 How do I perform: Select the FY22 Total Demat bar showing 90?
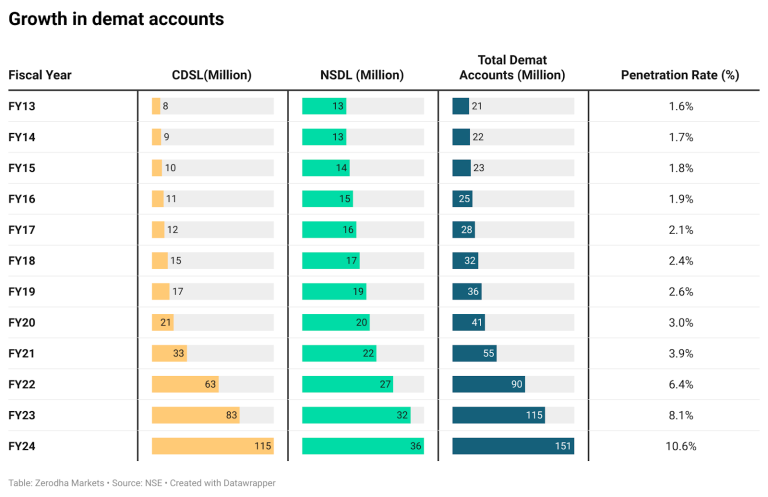pyautogui.click(x=488, y=384)
